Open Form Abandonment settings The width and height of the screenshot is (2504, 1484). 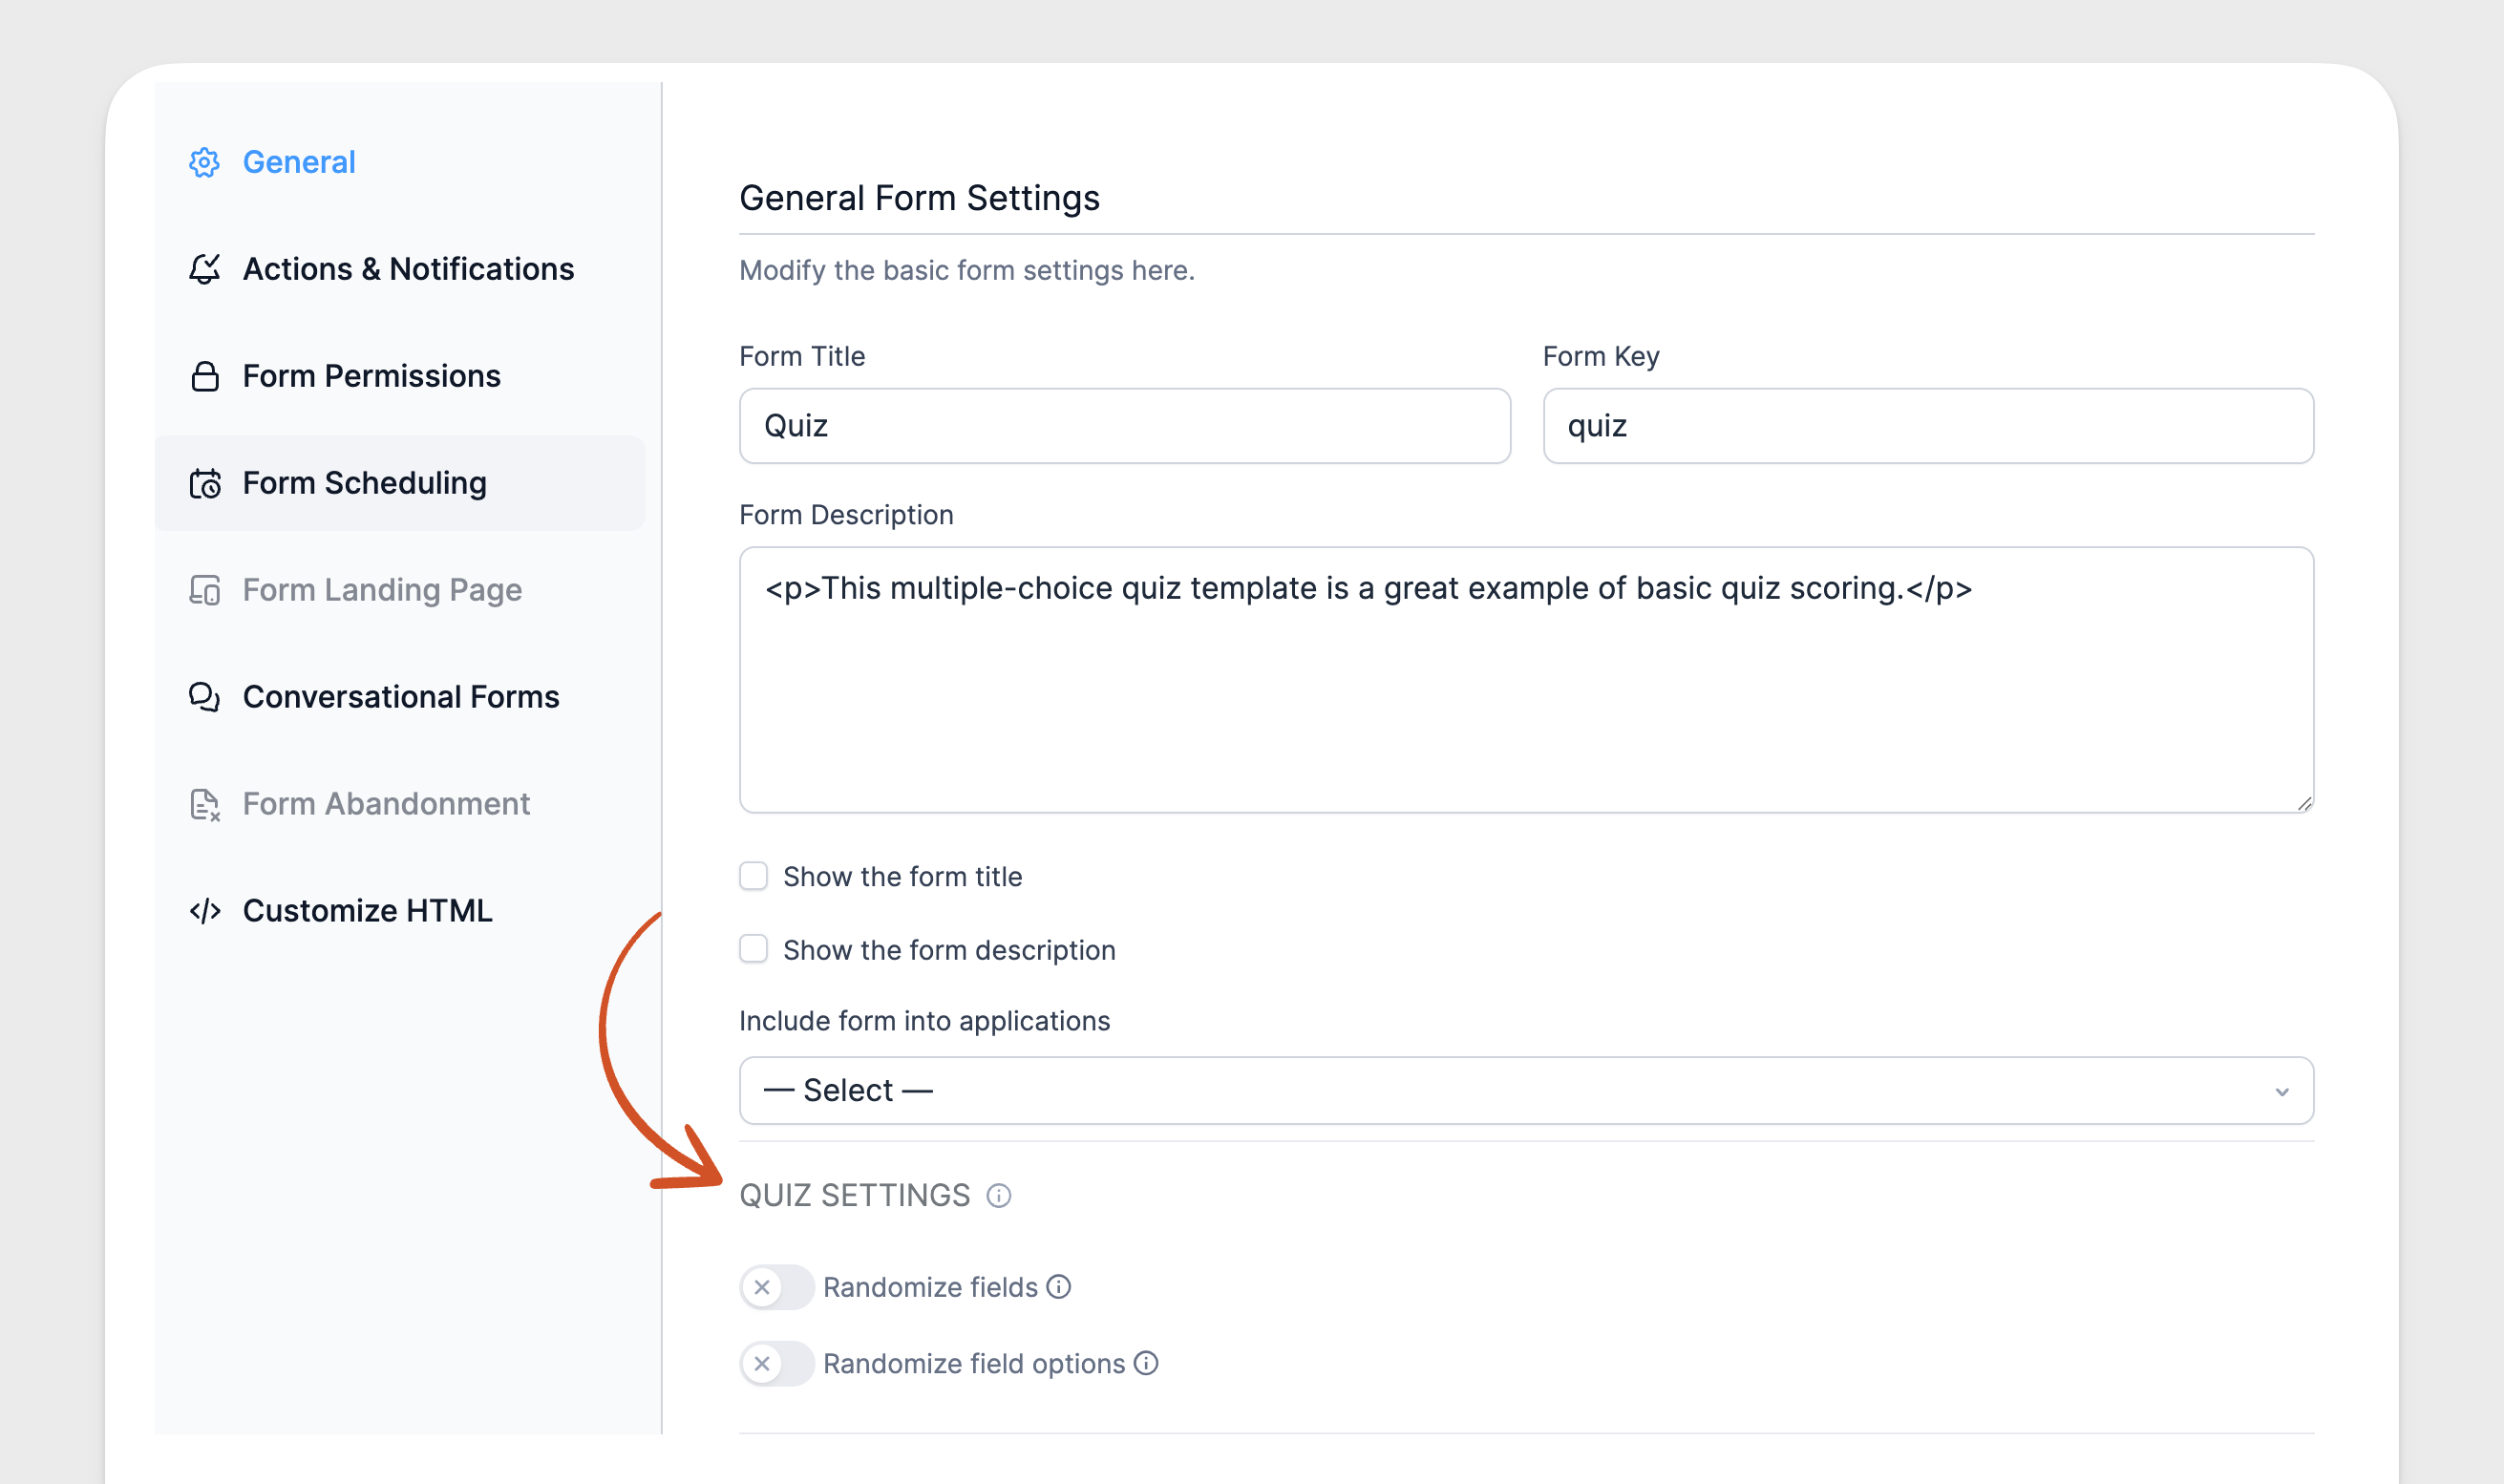(400, 804)
